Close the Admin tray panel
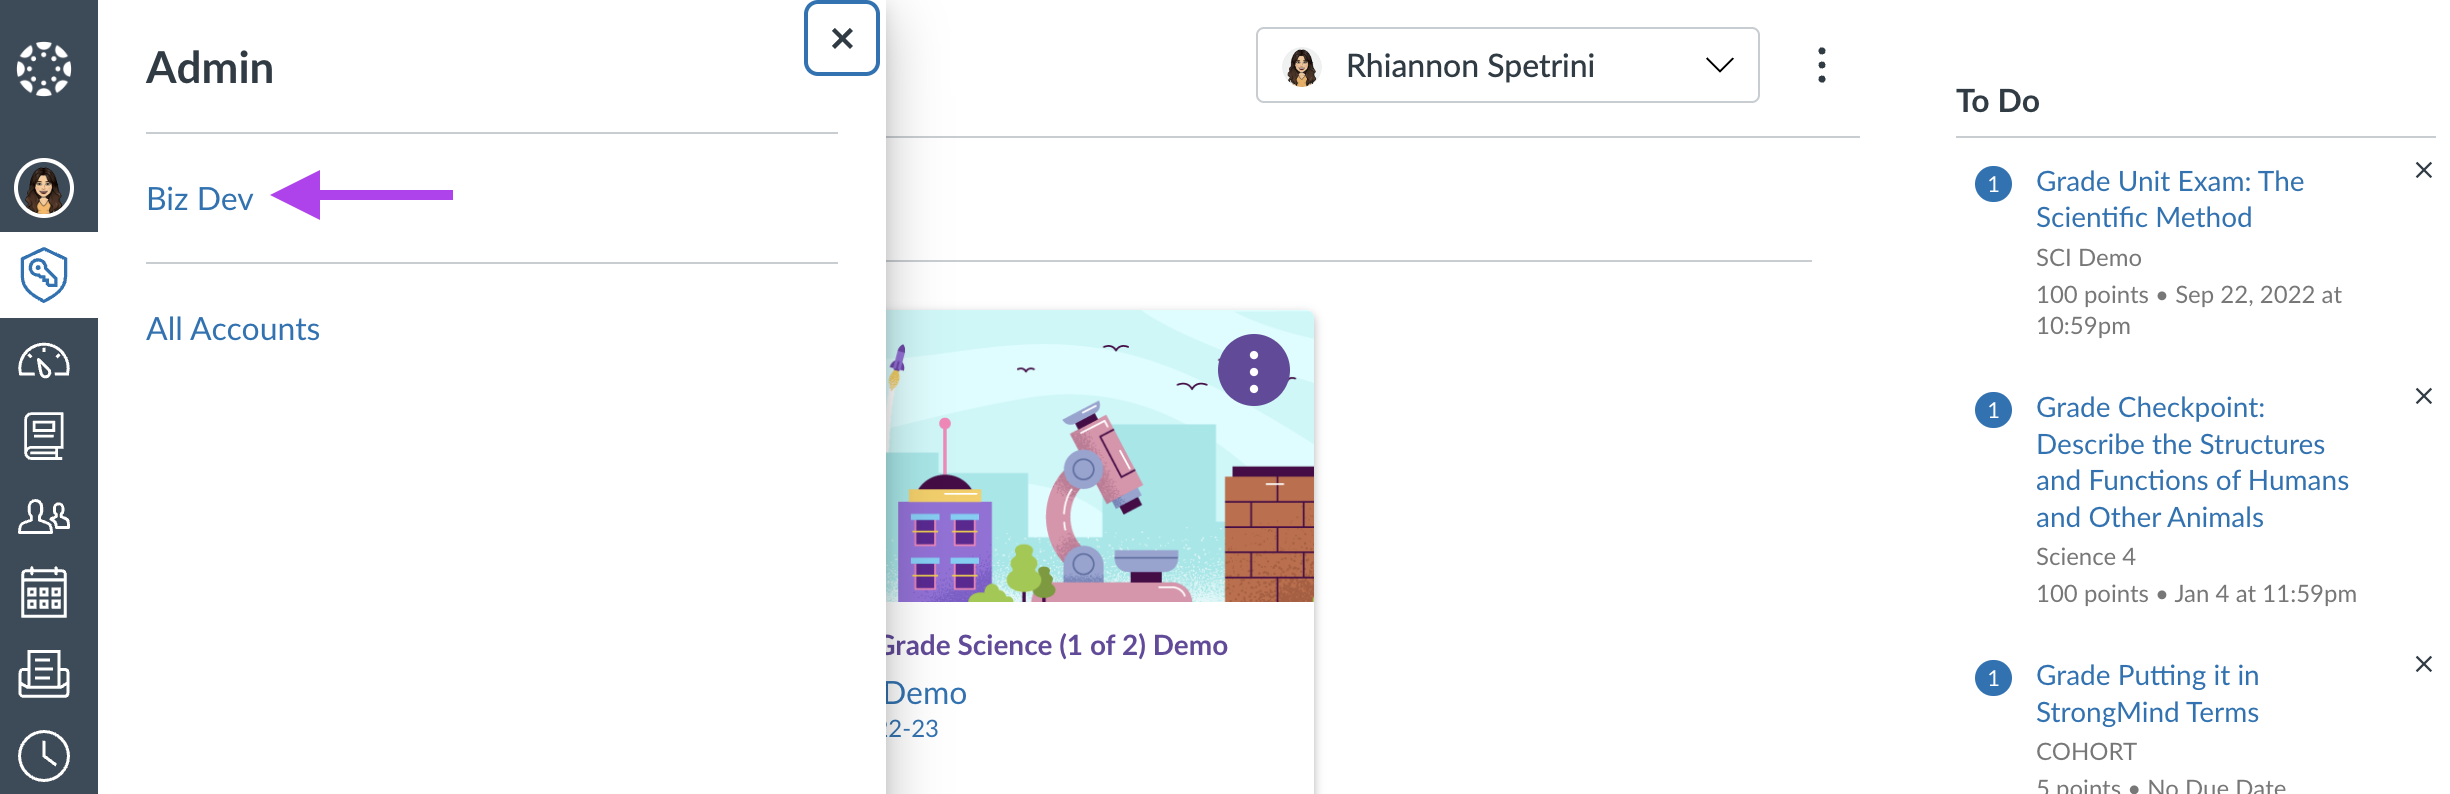This screenshot has width=2450, height=794. [842, 39]
